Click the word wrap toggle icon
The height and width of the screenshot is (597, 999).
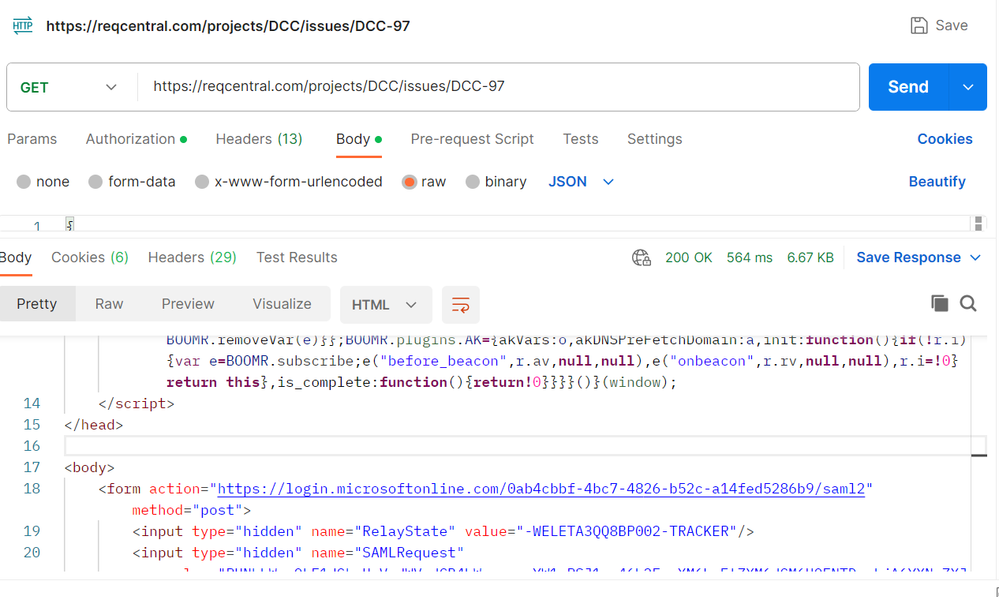tap(460, 305)
